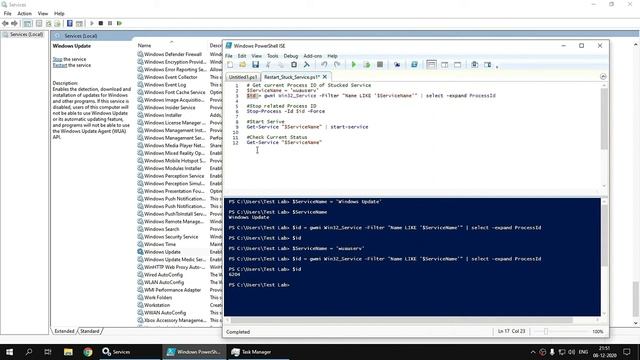640x360 pixels.
Task: Click Stop the service link
Action: coord(58,59)
